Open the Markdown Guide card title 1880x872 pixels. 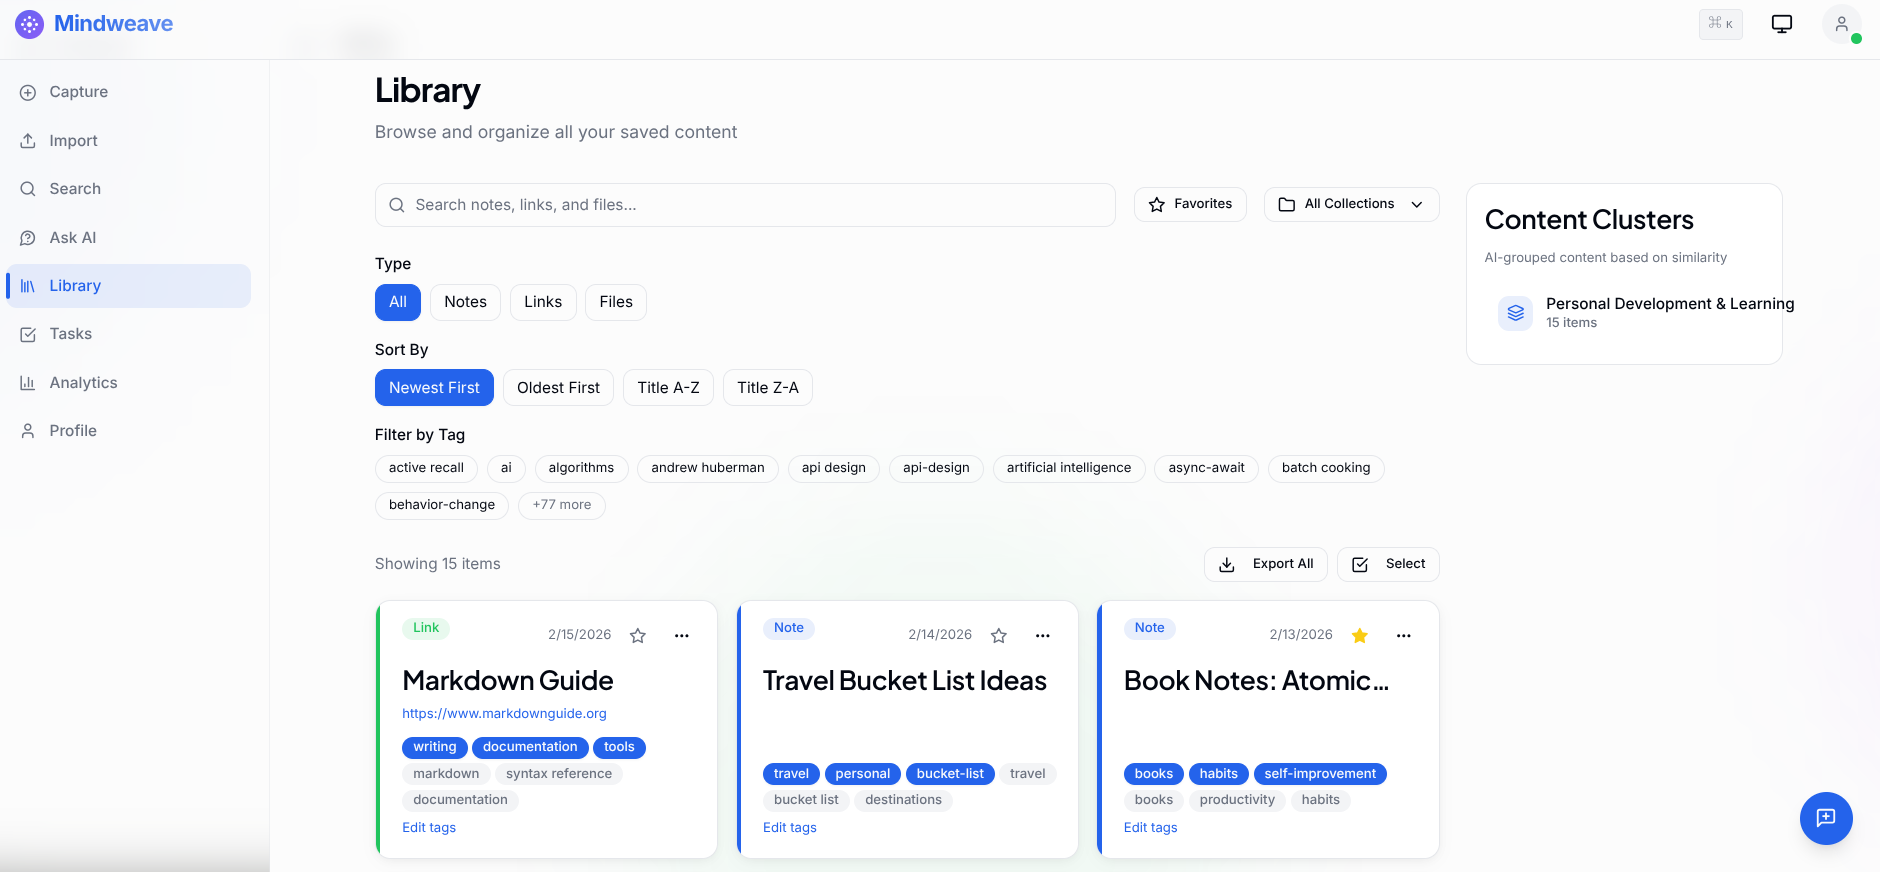pos(508,681)
